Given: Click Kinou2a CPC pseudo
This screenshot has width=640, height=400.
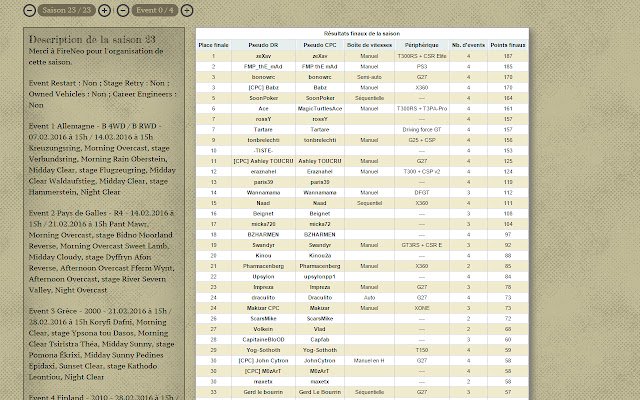Looking at the screenshot, I should point(320,256).
